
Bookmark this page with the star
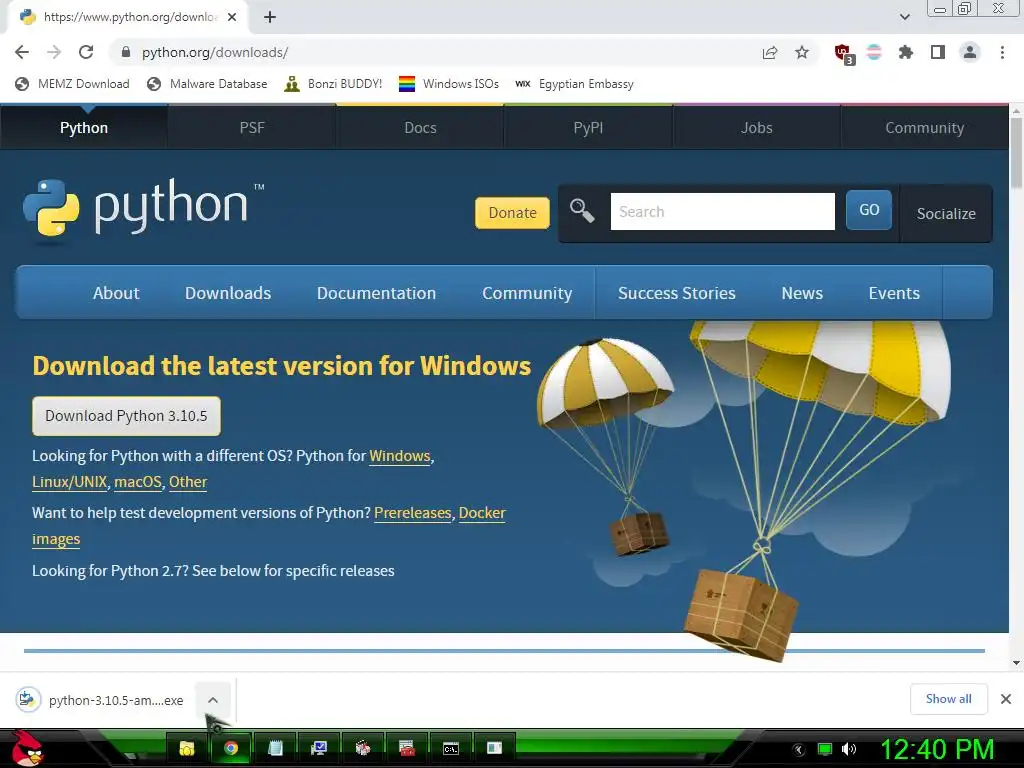coord(802,52)
